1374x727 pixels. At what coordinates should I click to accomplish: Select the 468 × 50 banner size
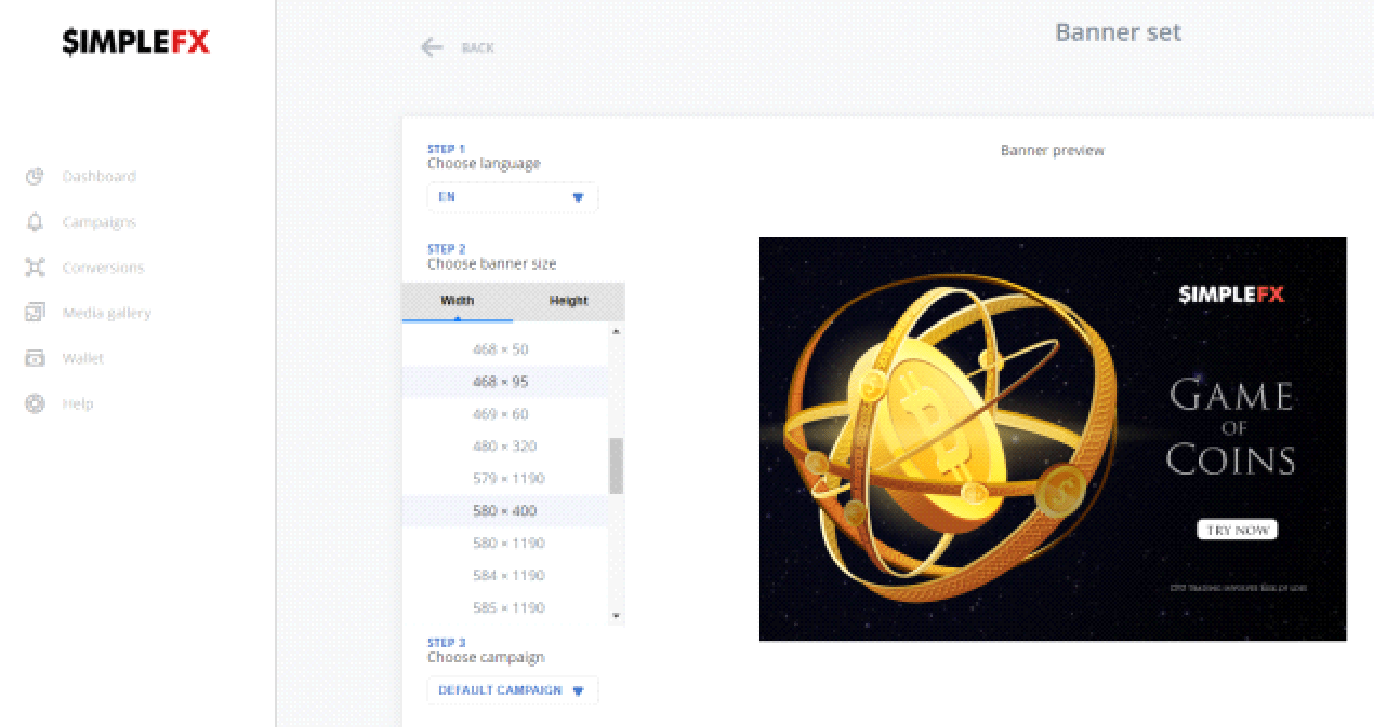coord(502,348)
